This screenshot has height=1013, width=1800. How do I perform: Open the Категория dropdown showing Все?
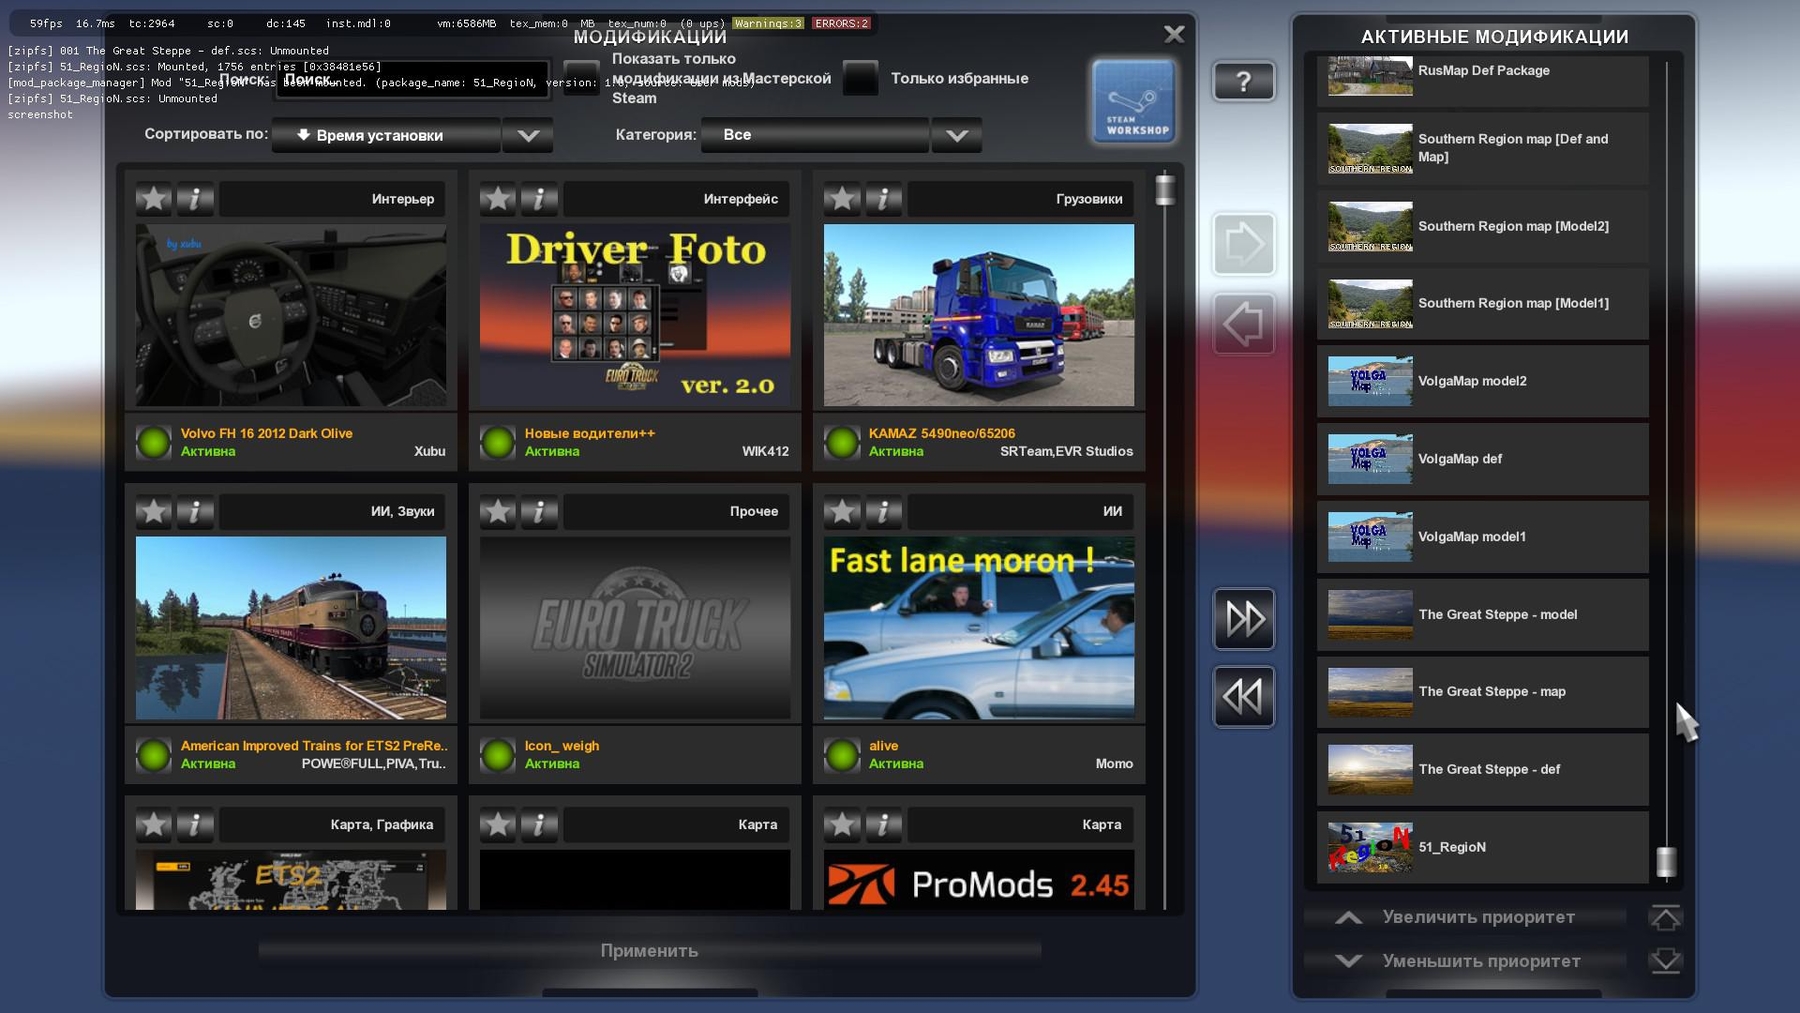pos(813,134)
